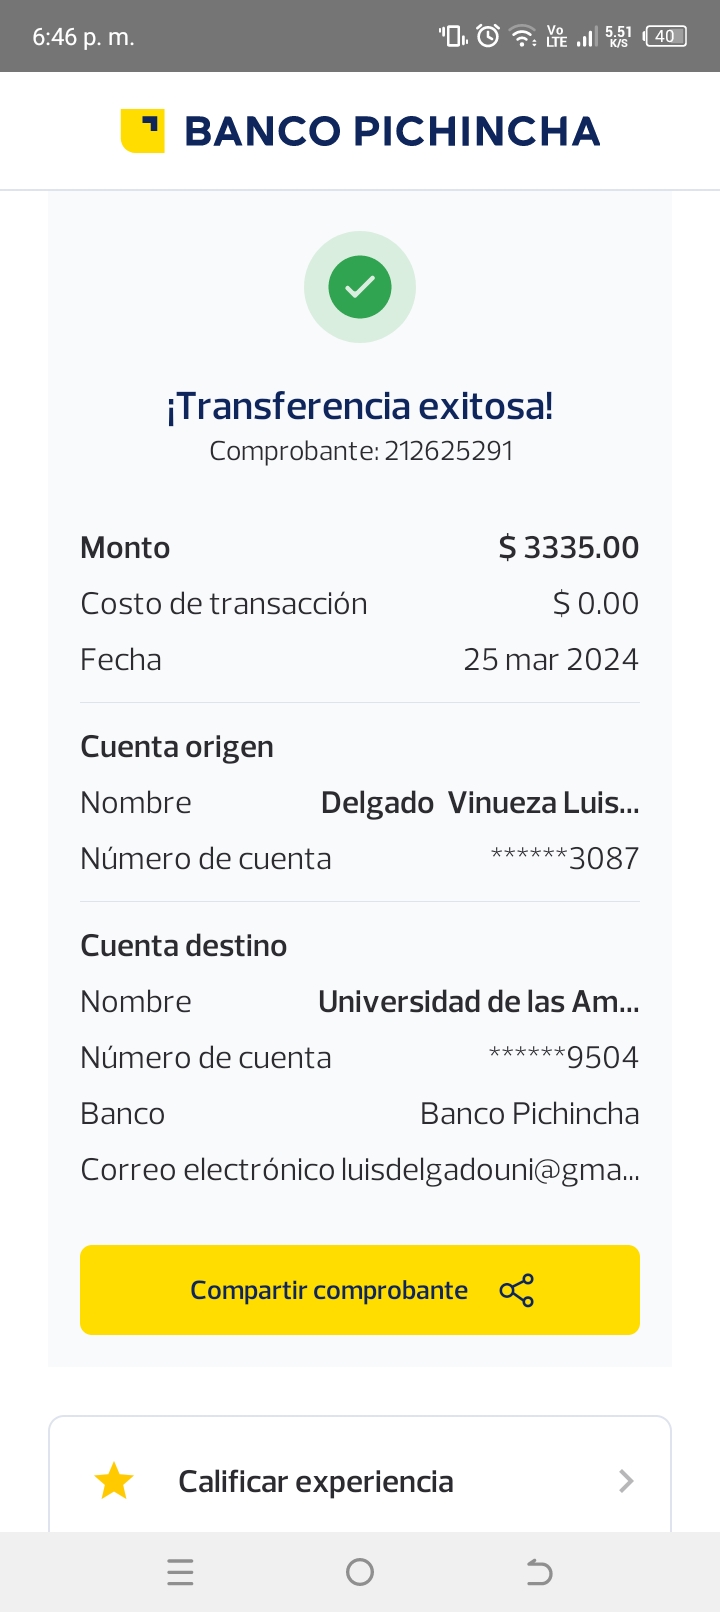Tap the Wi-Fi status bar icon
Screen dimensions: 720x1612
523,37
